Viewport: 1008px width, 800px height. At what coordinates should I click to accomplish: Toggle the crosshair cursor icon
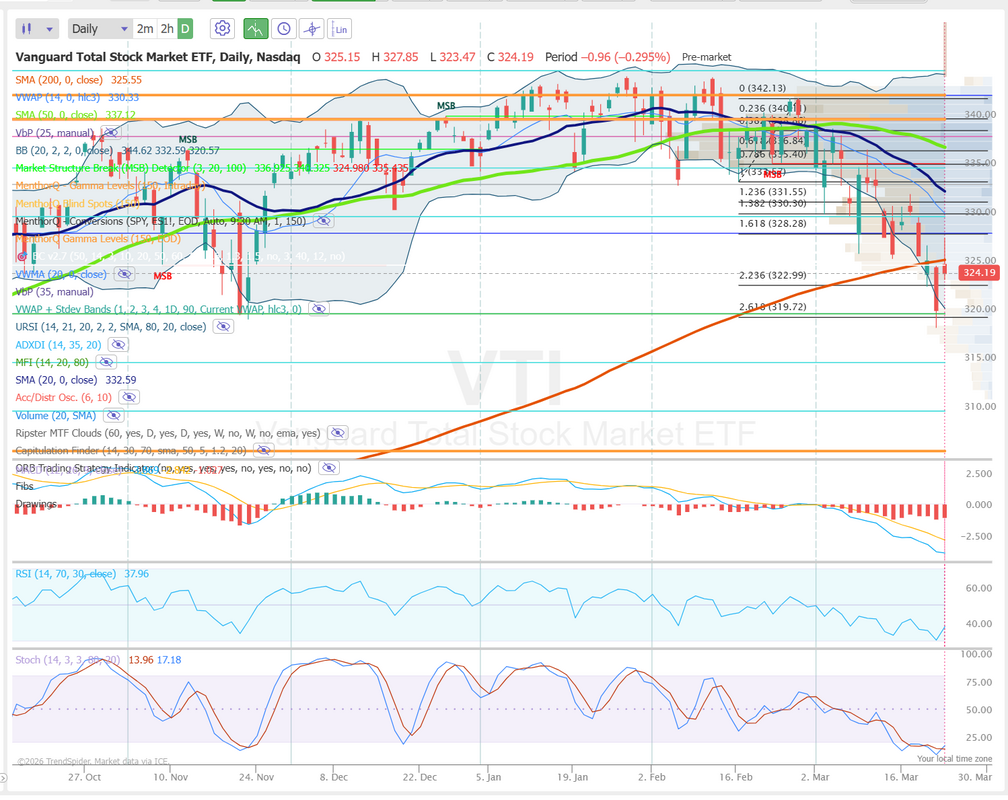[312, 29]
